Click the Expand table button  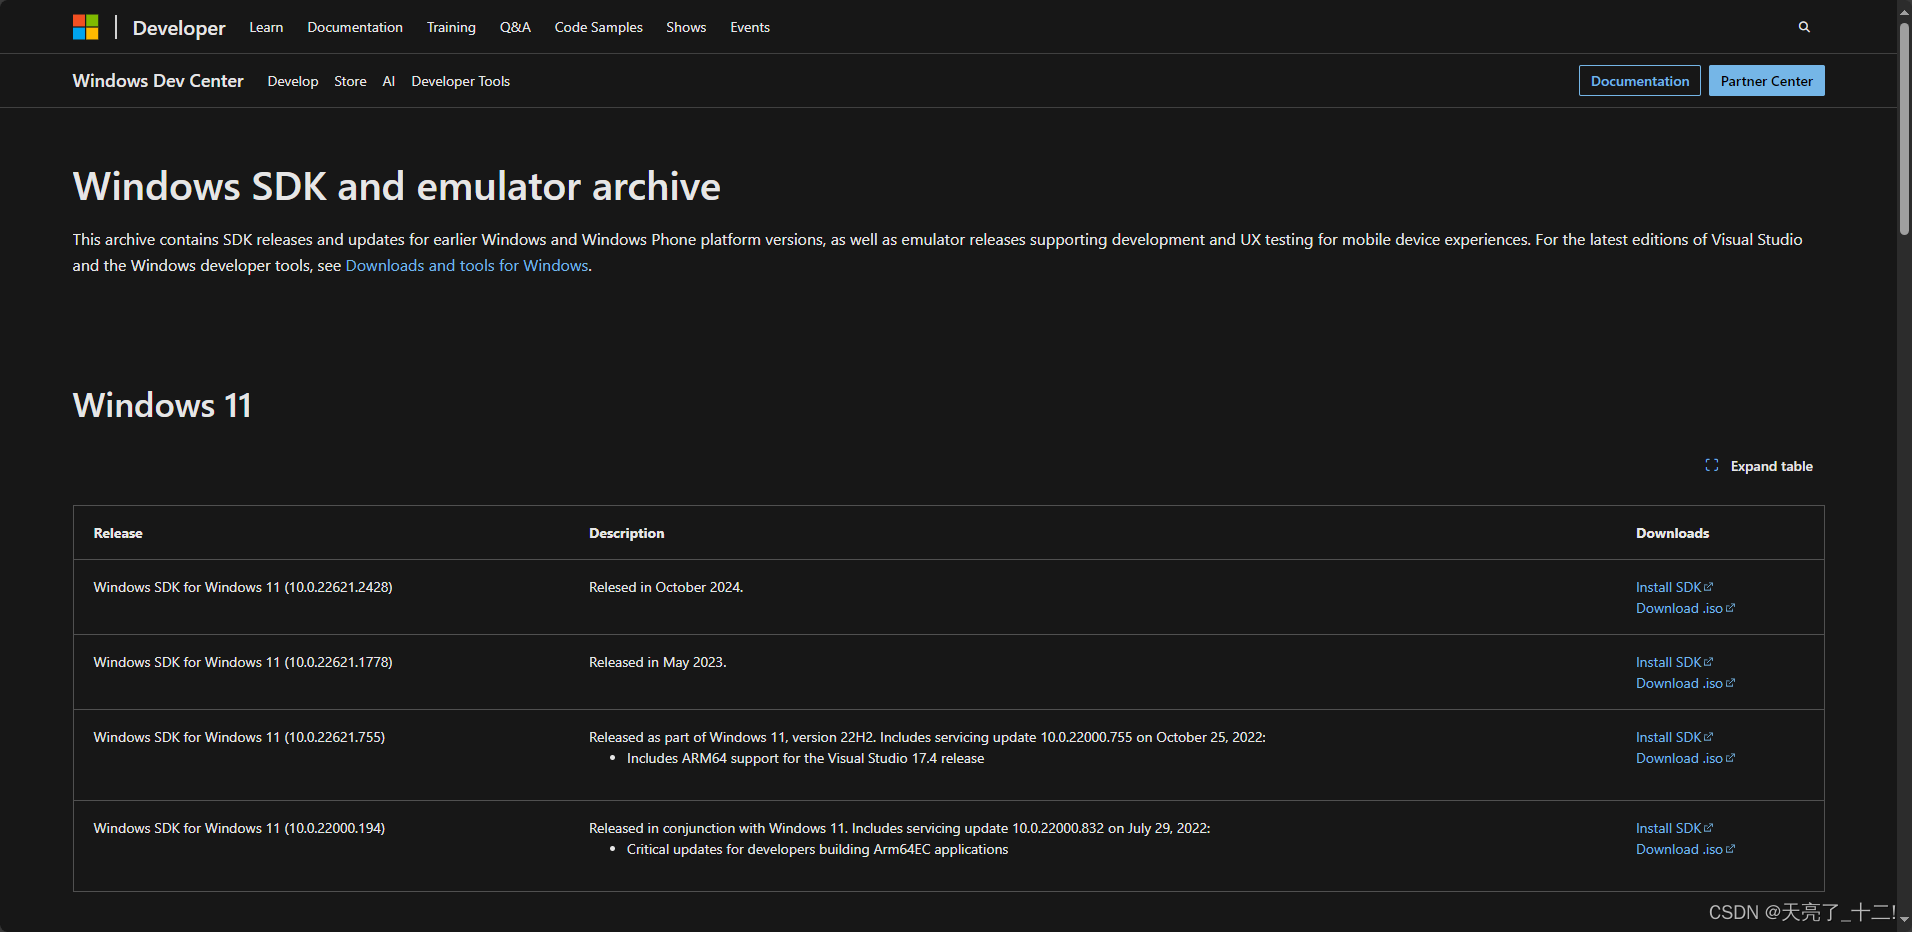pos(1759,466)
